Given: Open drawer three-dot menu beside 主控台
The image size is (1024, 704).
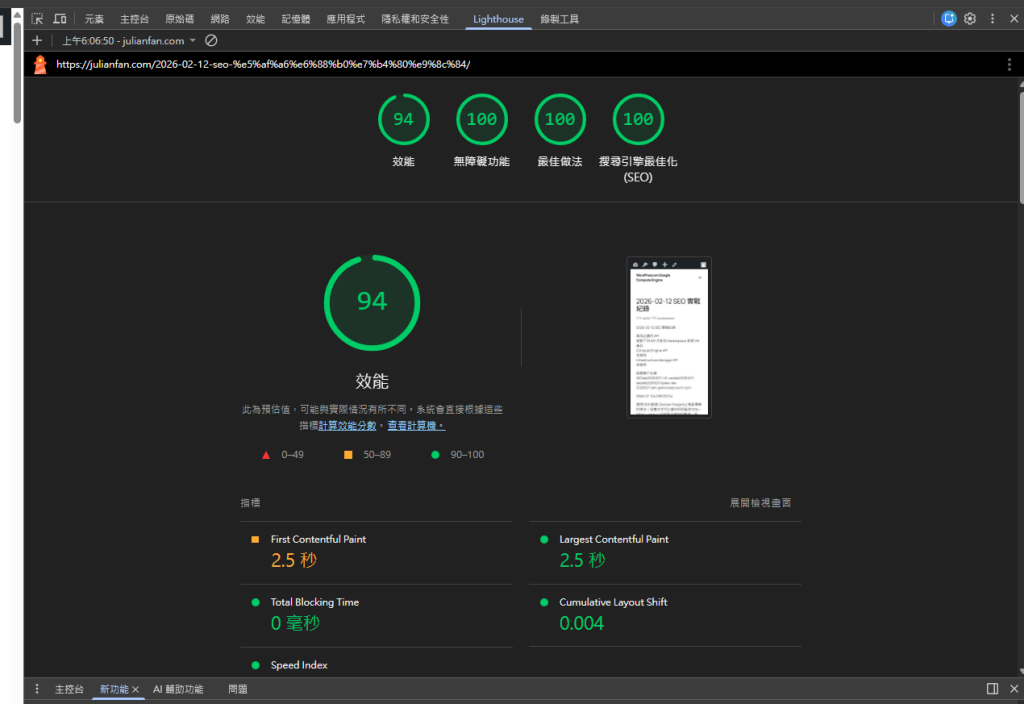Looking at the screenshot, I should (x=37, y=689).
